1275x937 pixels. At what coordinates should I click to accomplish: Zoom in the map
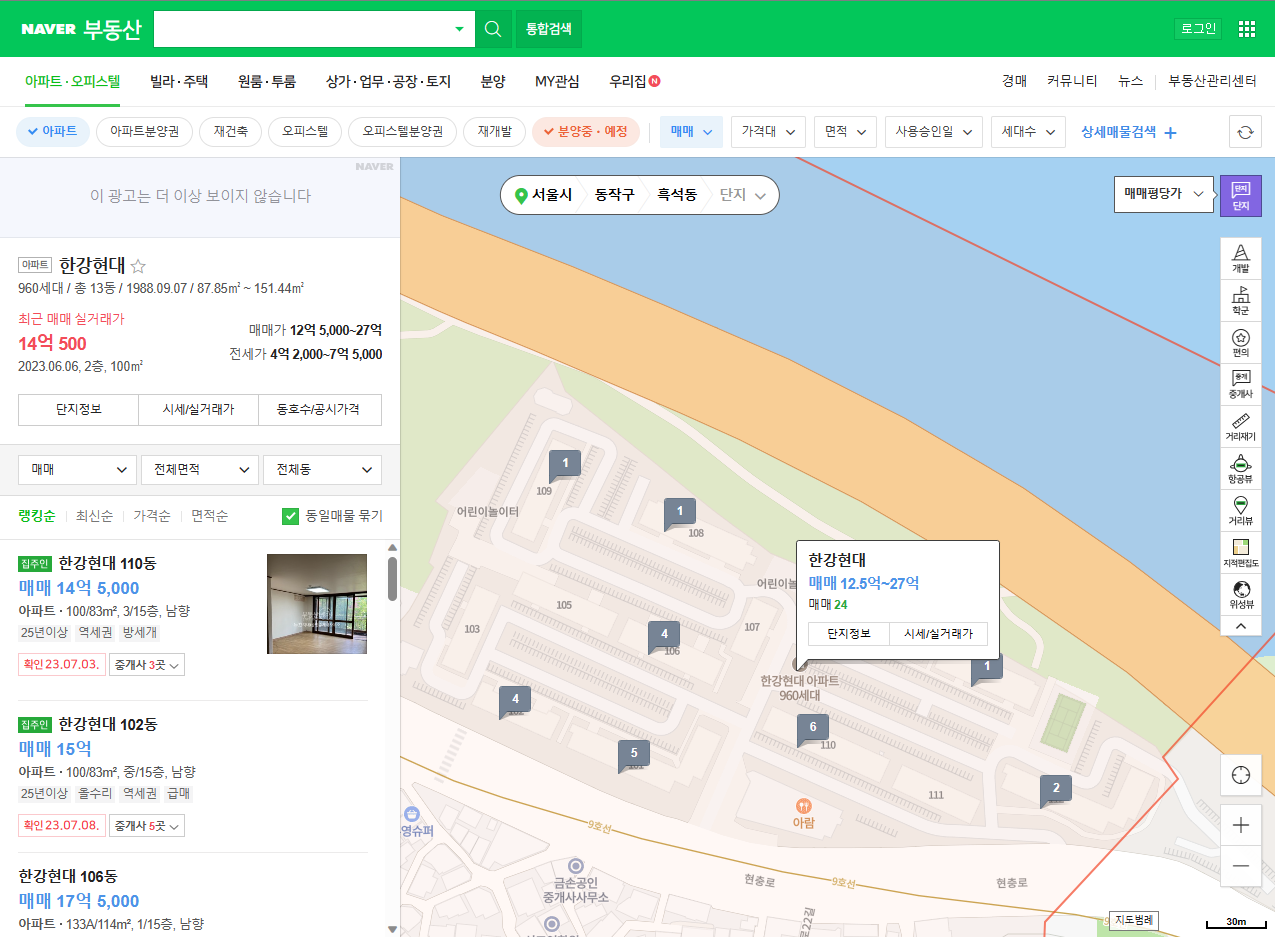(x=1241, y=825)
